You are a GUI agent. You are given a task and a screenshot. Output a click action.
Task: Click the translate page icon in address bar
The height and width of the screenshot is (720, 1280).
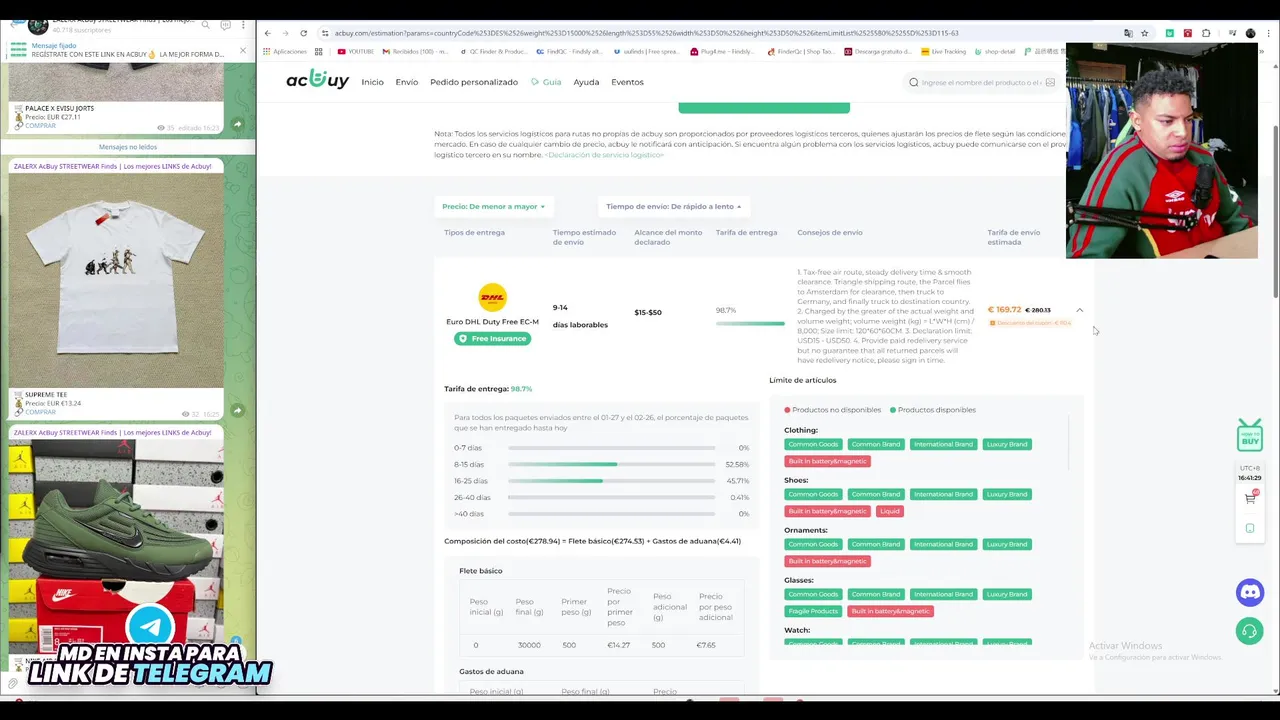(1128, 33)
